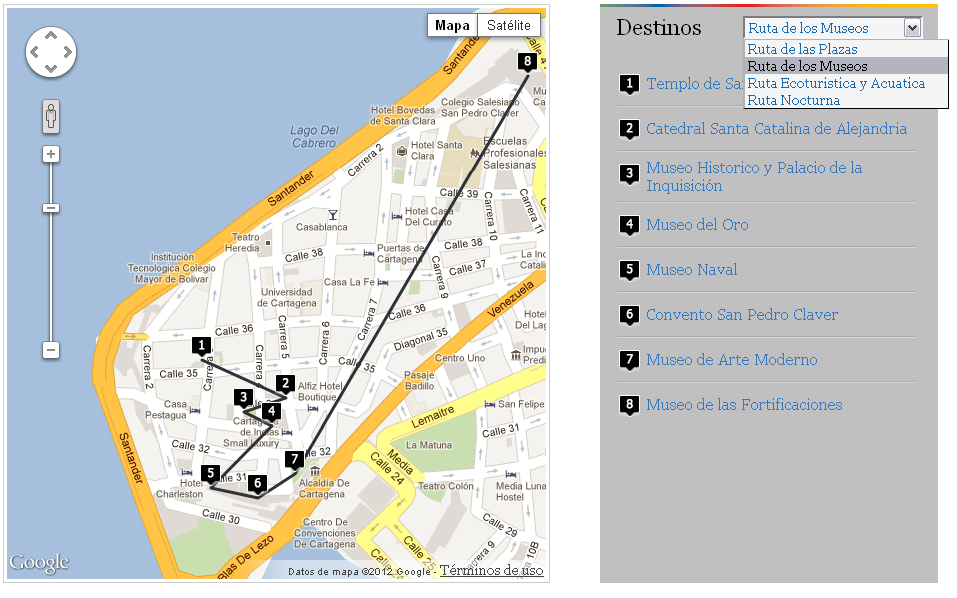Select map marker number 5
957x598 pixels.
coord(209,473)
